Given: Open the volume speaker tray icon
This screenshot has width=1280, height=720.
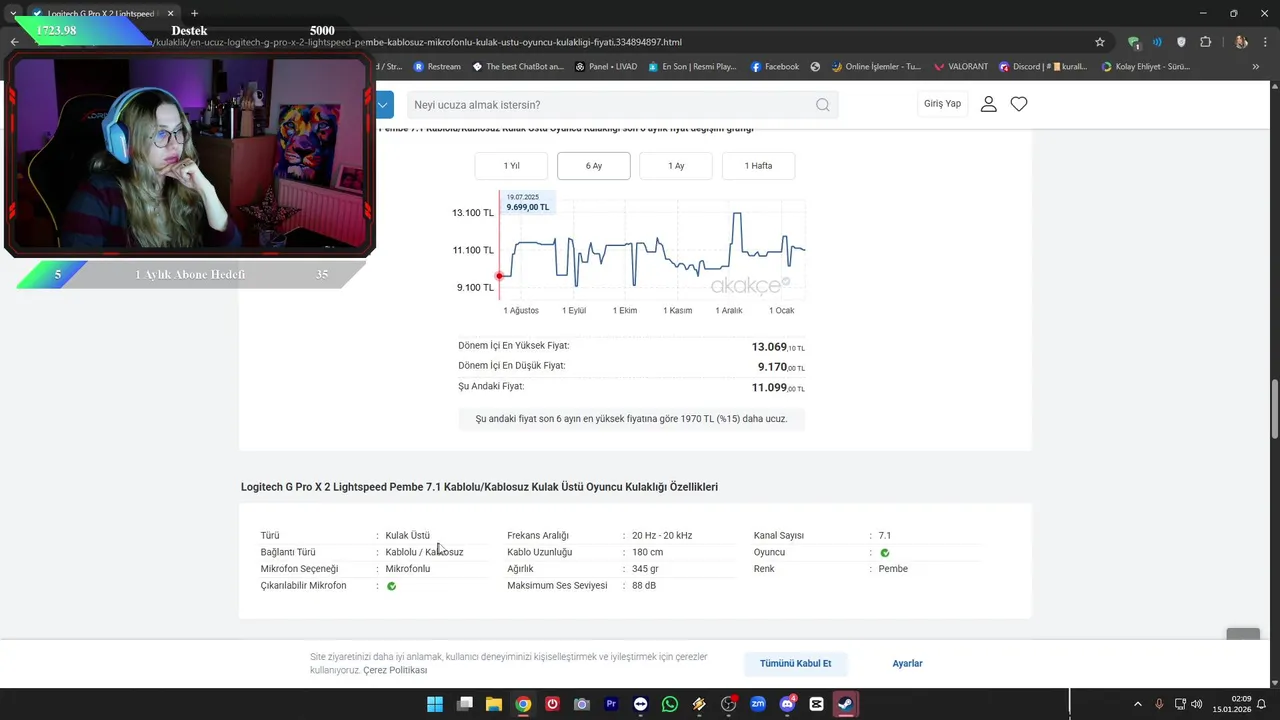Looking at the screenshot, I should pos(1197,704).
